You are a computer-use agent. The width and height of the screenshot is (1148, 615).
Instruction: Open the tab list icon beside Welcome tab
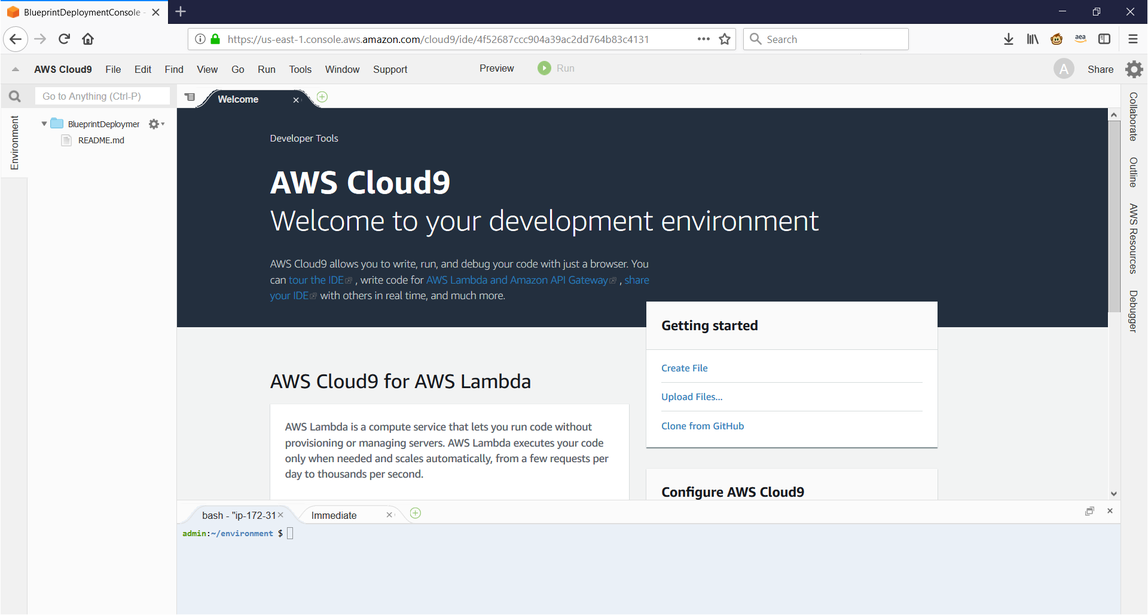click(190, 97)
